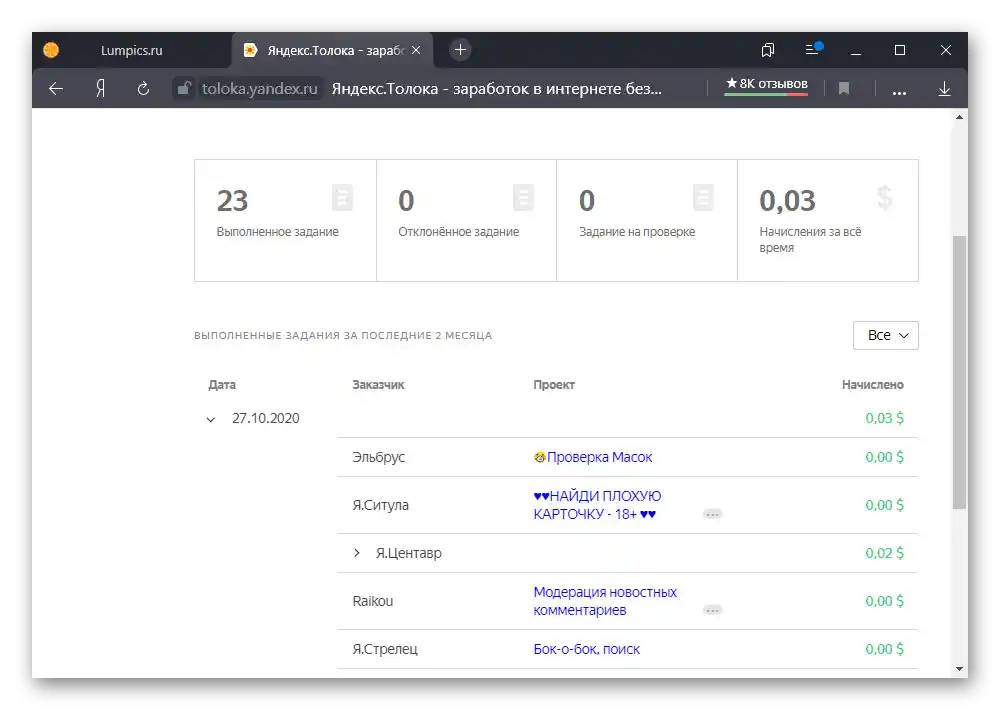Click ellipsis badge next to НАЙДИ ПЛОХУЮ КАРТОЧКУ
1000x710 pixels.
point(712,514)
